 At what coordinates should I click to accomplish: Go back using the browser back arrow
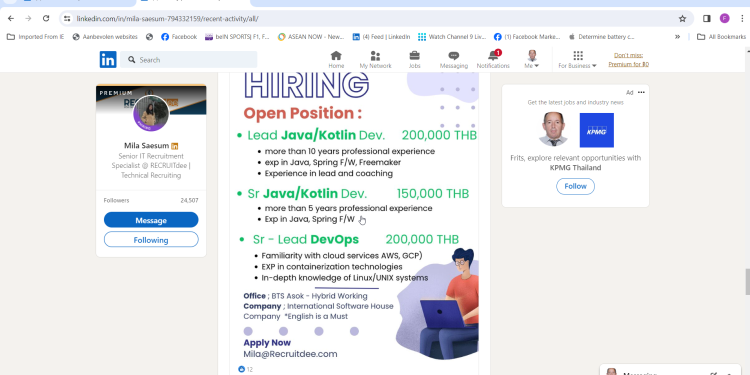point(11,19)
